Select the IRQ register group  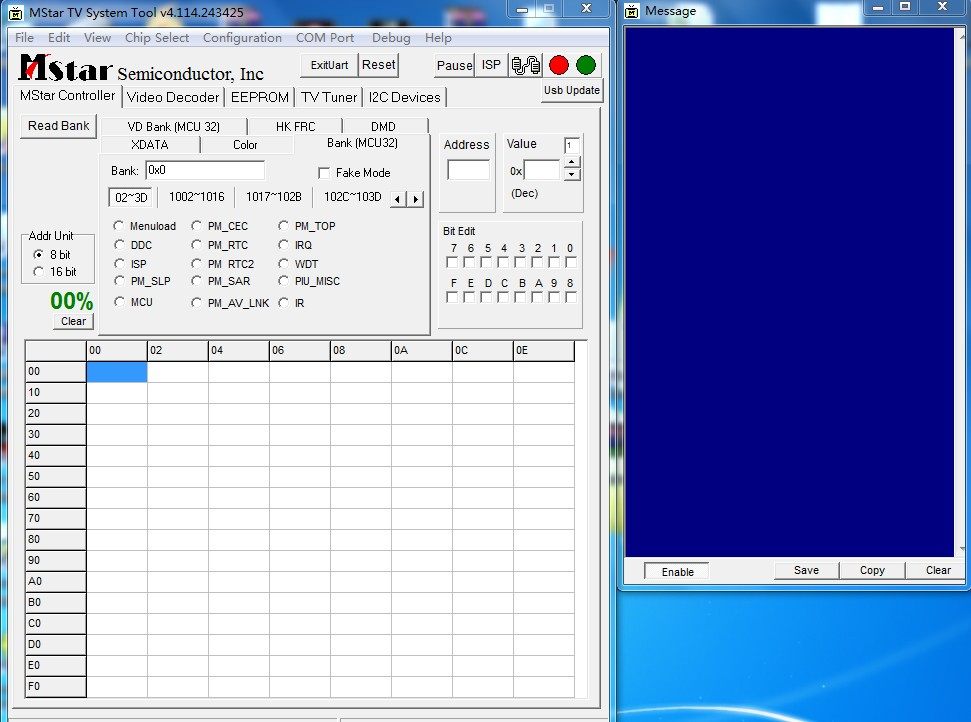pyautogui.click(x=285, y=245)
